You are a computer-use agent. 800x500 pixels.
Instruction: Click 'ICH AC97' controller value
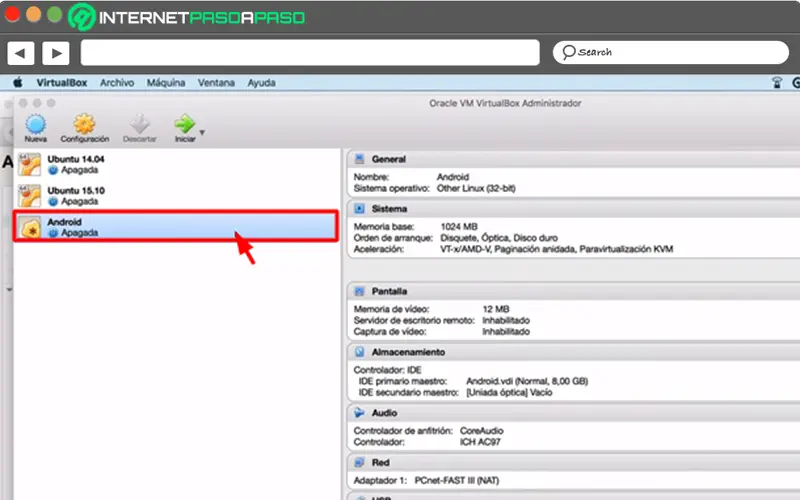point(480,442)
